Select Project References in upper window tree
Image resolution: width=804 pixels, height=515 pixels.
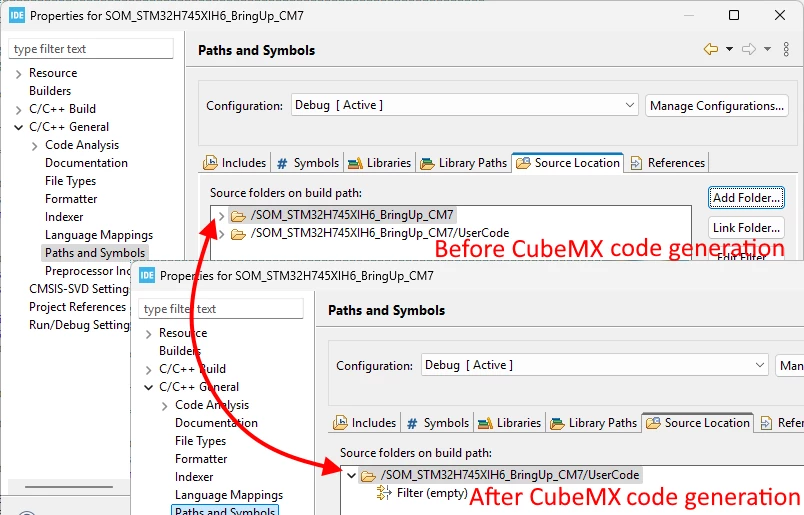click(77, 307)
